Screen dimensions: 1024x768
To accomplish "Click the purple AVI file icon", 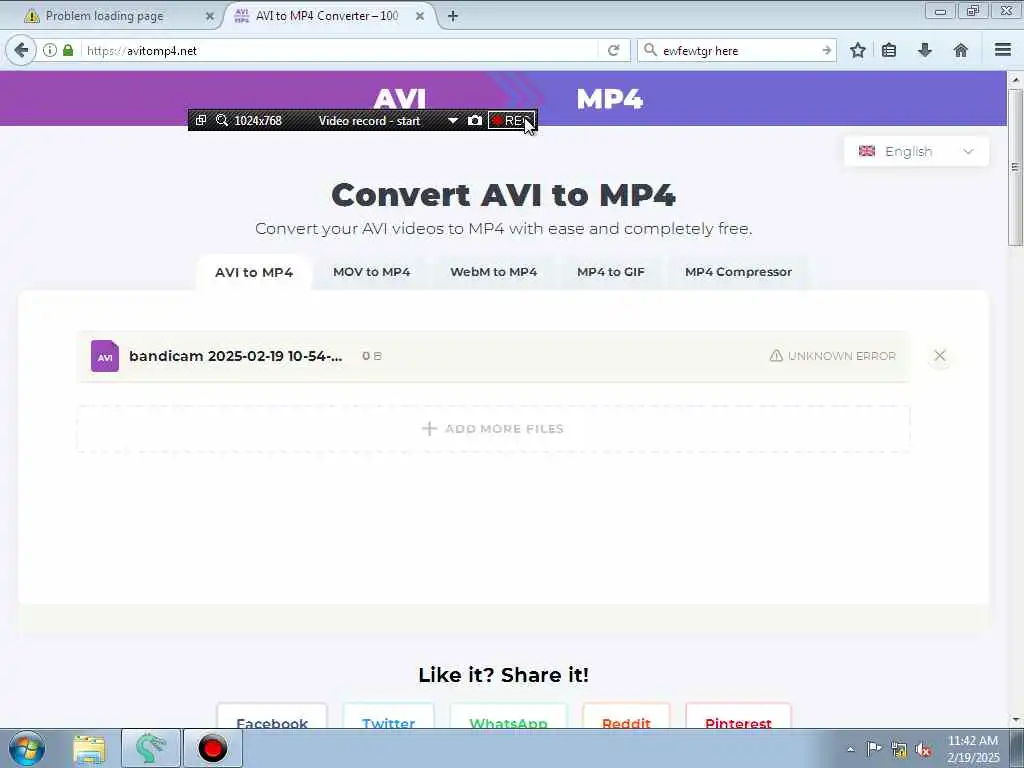I will pyautogui.click(x=104, y=356).
